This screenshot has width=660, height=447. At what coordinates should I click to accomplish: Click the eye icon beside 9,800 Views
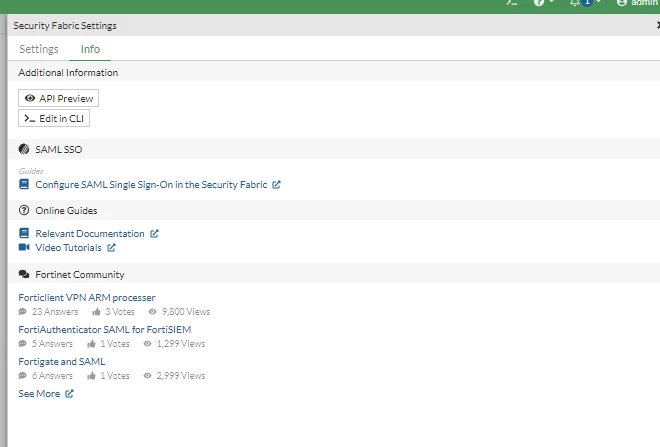(x=152, y=311)
